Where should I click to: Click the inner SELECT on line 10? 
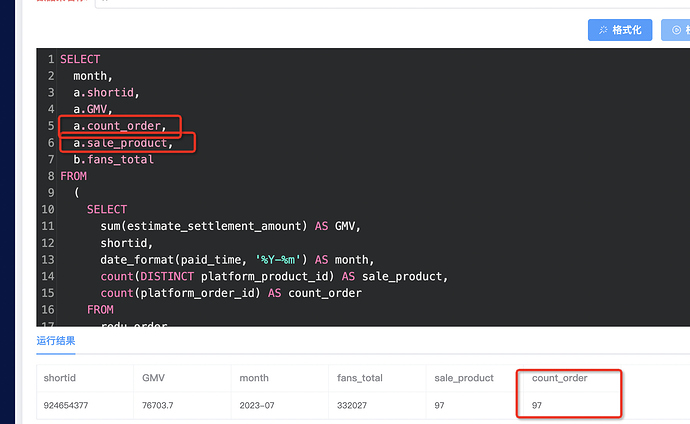coord(107,209)
